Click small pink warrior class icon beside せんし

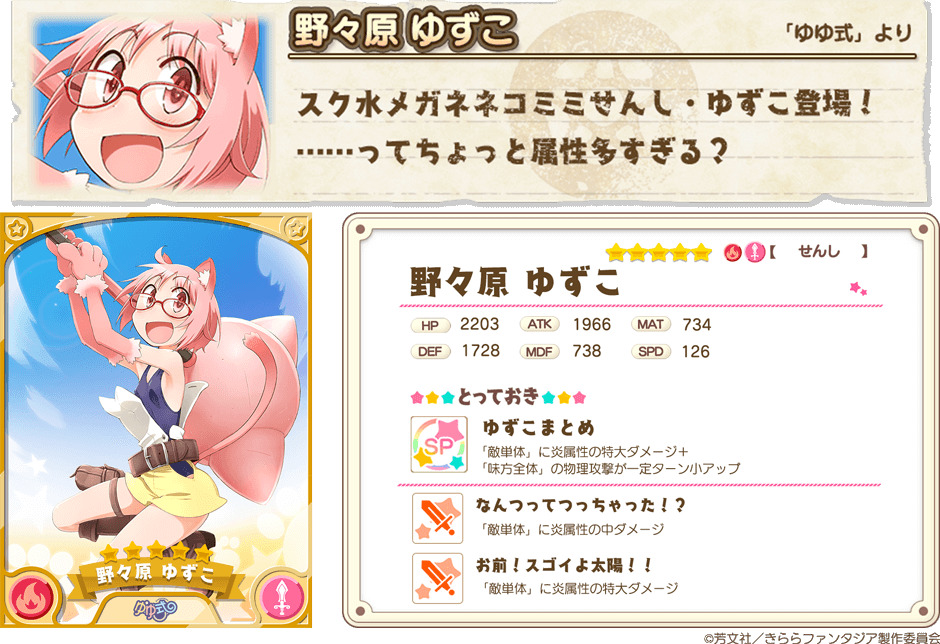pyautogui.click(x=754, y=253)
